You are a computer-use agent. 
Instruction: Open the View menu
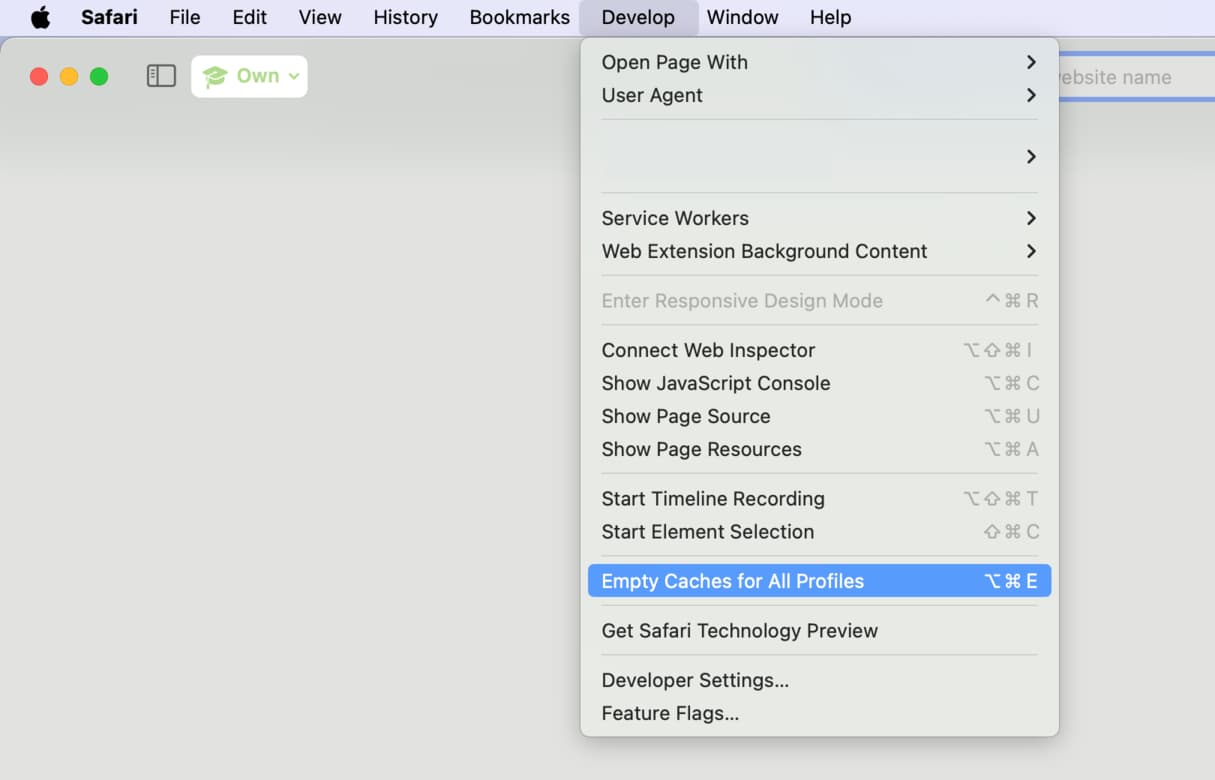pos(320,17)
